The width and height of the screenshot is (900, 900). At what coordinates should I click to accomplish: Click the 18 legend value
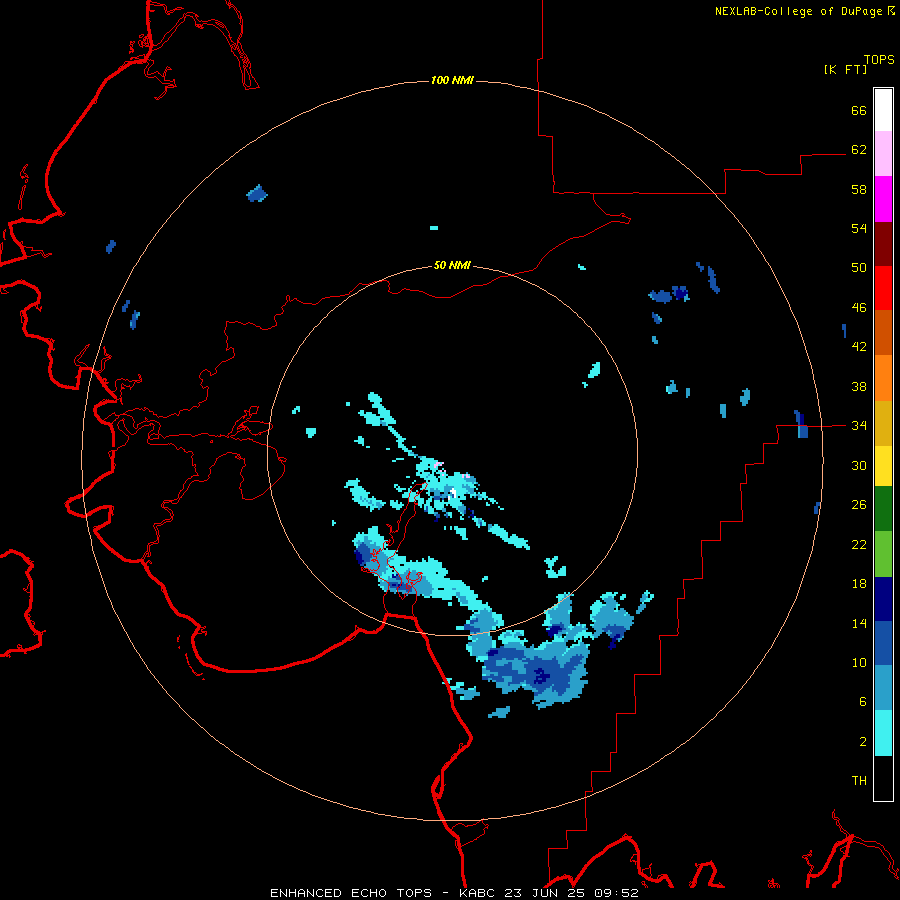(x=859, y=584)
